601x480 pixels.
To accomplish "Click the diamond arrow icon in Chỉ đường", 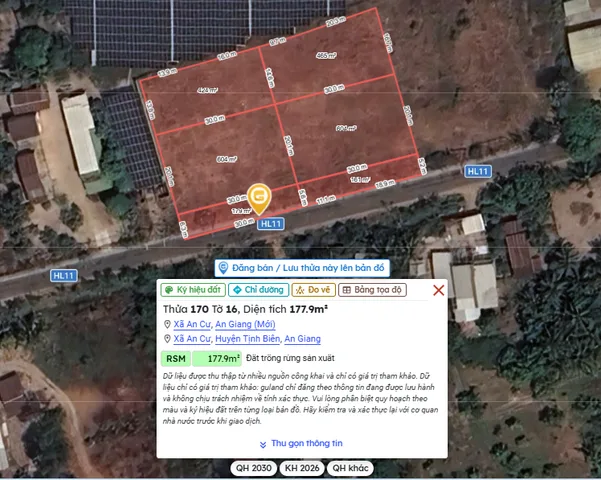I will [237, 290].
